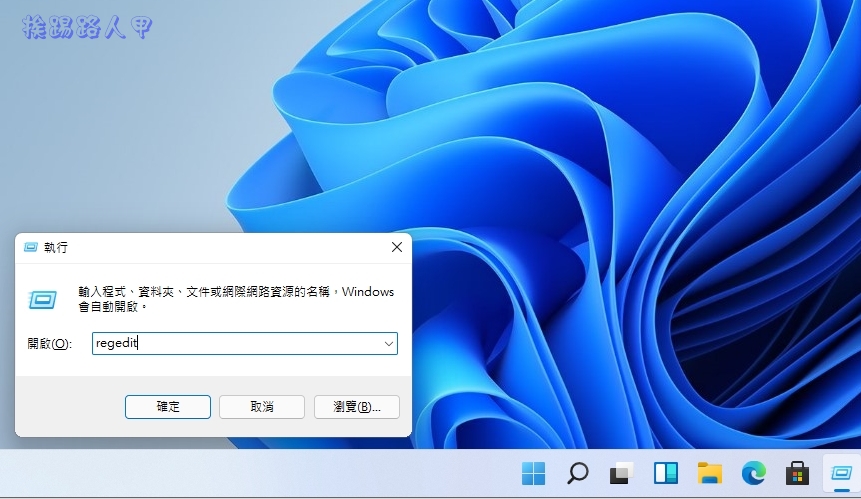Launch Microsoft Edge from taskbar
The image size is (861, 499).
click(x=753, y=473)
